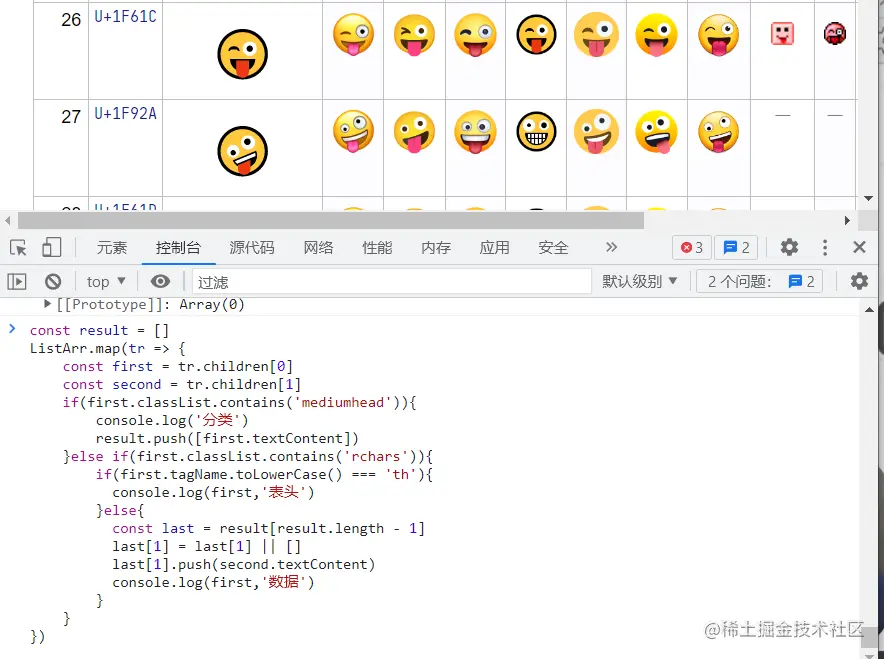884x659 pixels.
Task: Focus the 过滤 filter input
Action: click(392, 281)
